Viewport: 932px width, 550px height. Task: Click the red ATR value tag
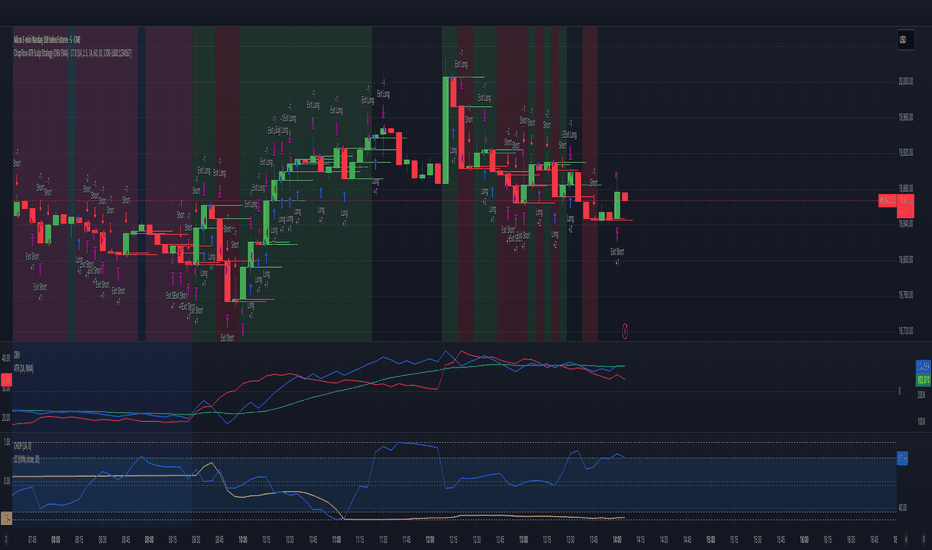pos(6,381)
